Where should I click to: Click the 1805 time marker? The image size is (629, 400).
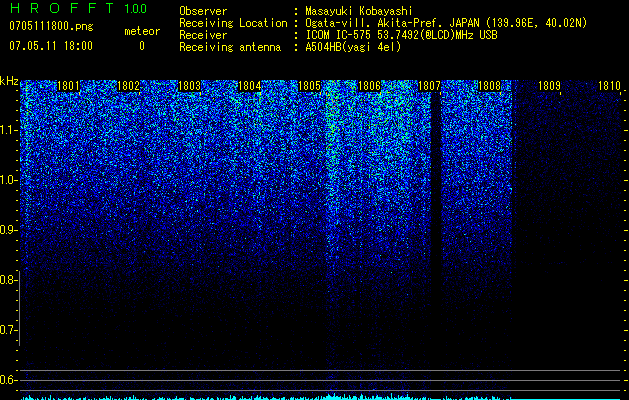click(x=310, y=86)
